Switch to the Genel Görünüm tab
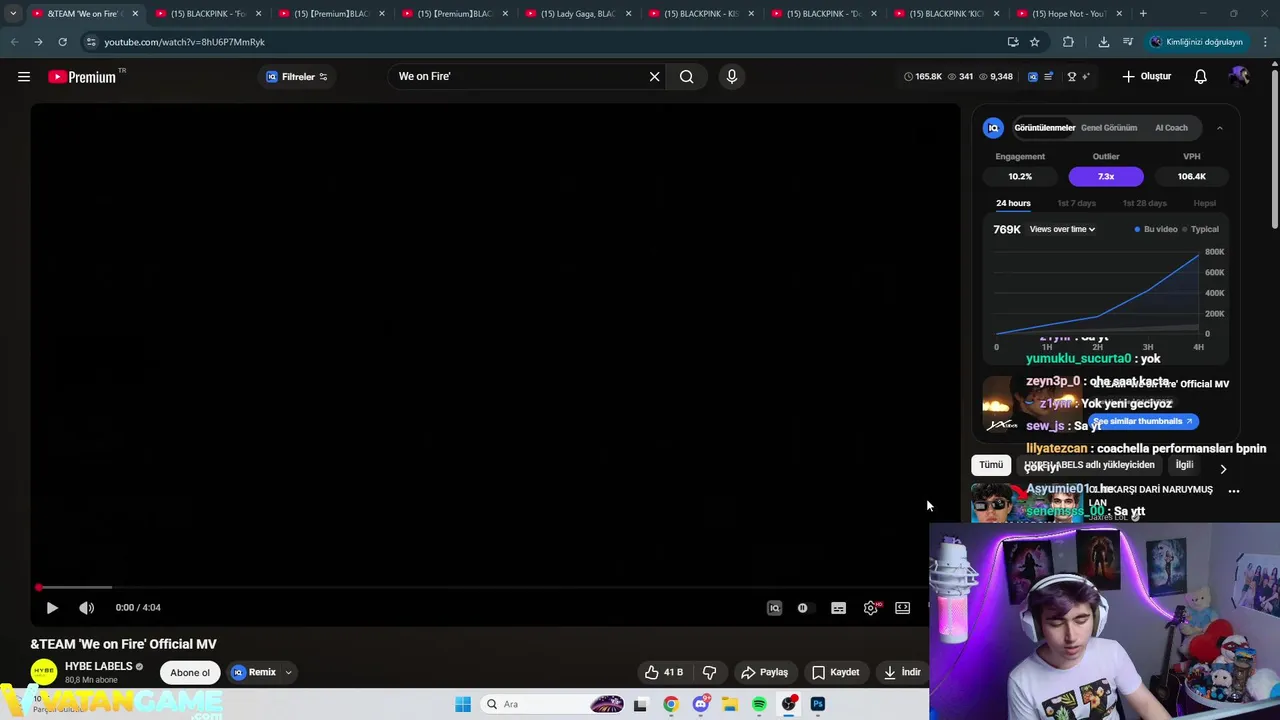Screen dimensions: 1280x720 click(1109, 128)
